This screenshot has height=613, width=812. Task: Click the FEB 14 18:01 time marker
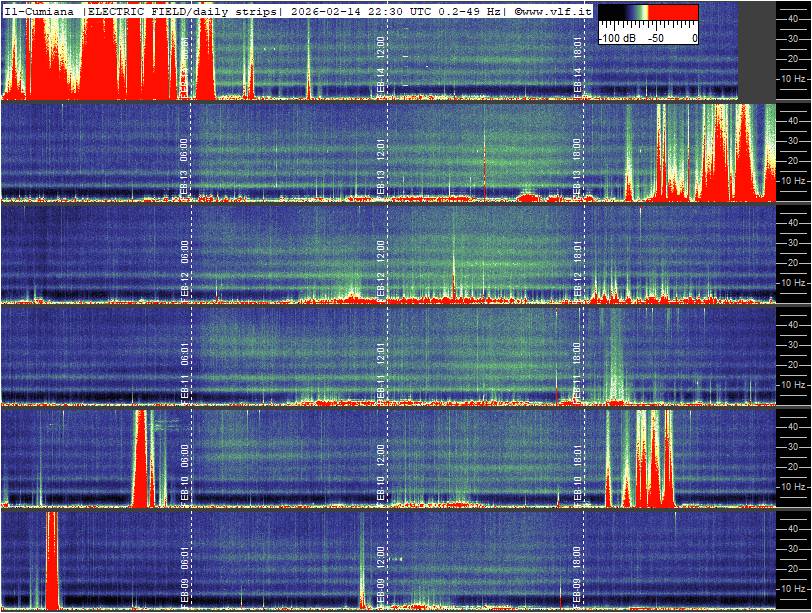pyautogui.click(x=577, y=67)
